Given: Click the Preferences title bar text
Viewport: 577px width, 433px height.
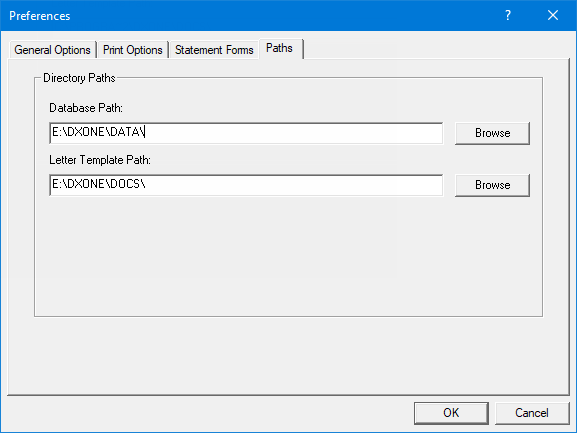Looking at the screenshot, I should click(40, 16).
